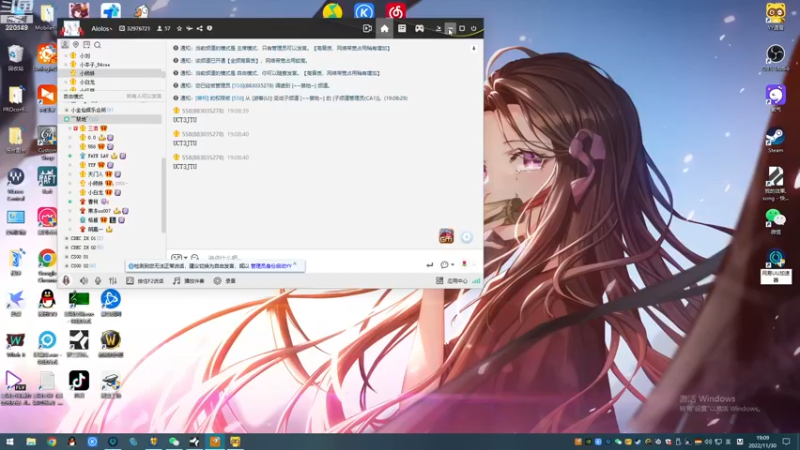Open the app center button
This screenshot has width=800, height=450.
tap(452, 281)
